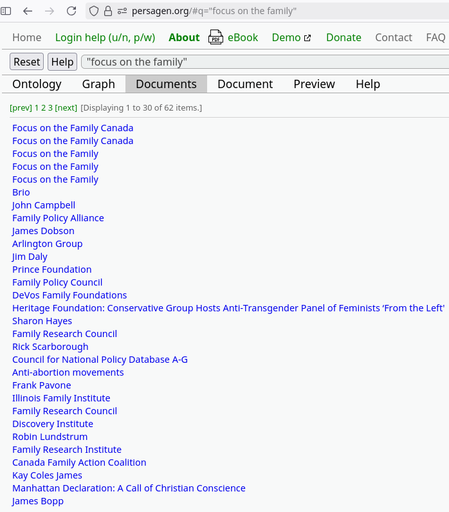The image size is (449, 512).
Task: Click the Help button next to Reset
Action: 62,62
